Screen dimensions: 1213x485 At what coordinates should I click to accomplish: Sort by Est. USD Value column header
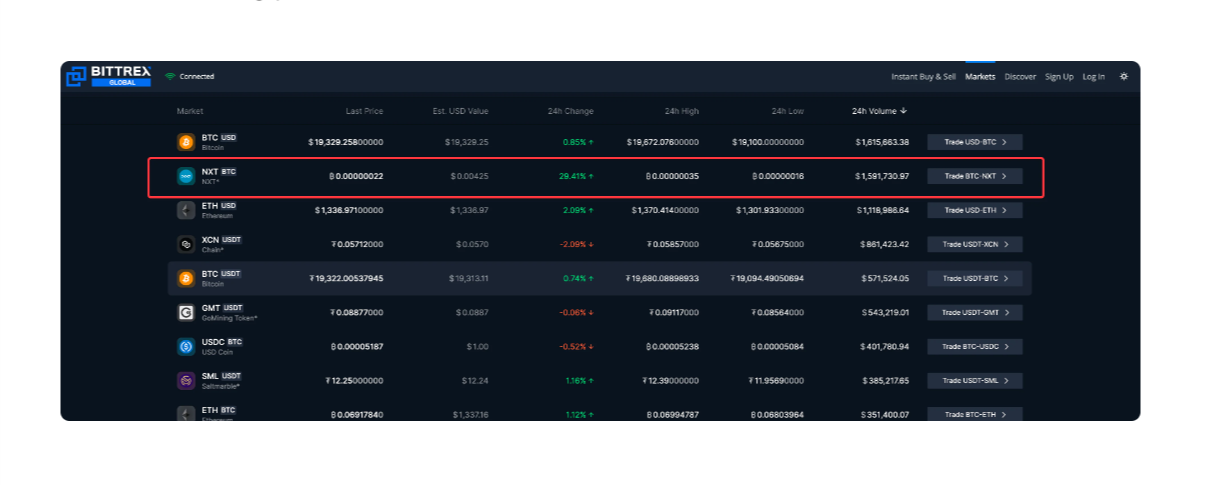(460, 111)
